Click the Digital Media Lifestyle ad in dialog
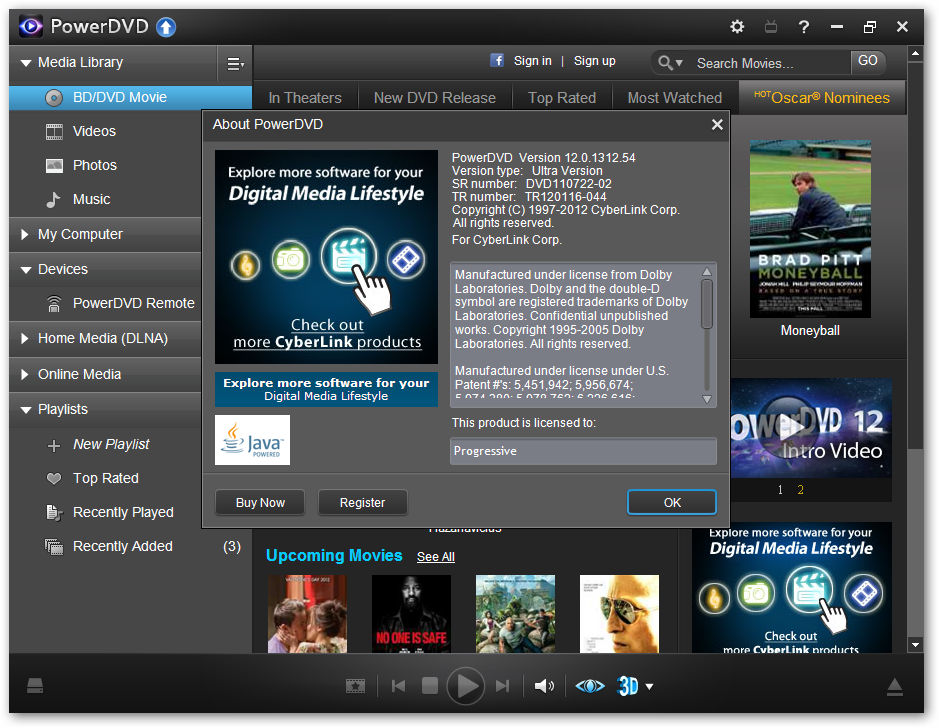This screenshot has width=939, height=728. pos(326,257)
